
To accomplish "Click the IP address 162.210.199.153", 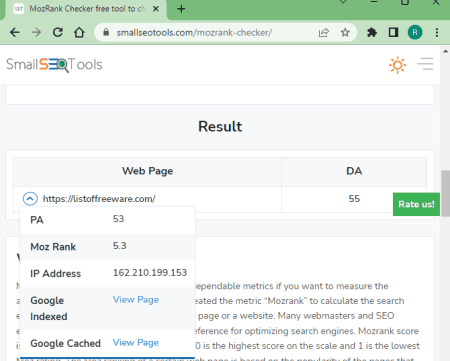I will (x=150, y=273).
